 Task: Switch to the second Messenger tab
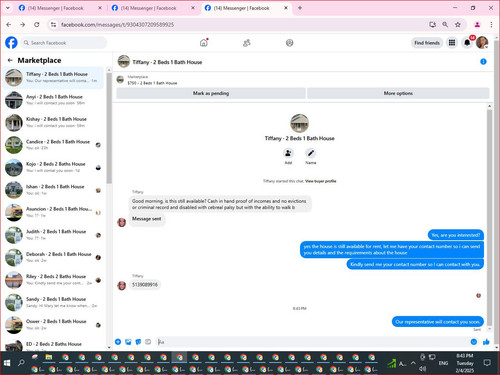tap(153, 8)
